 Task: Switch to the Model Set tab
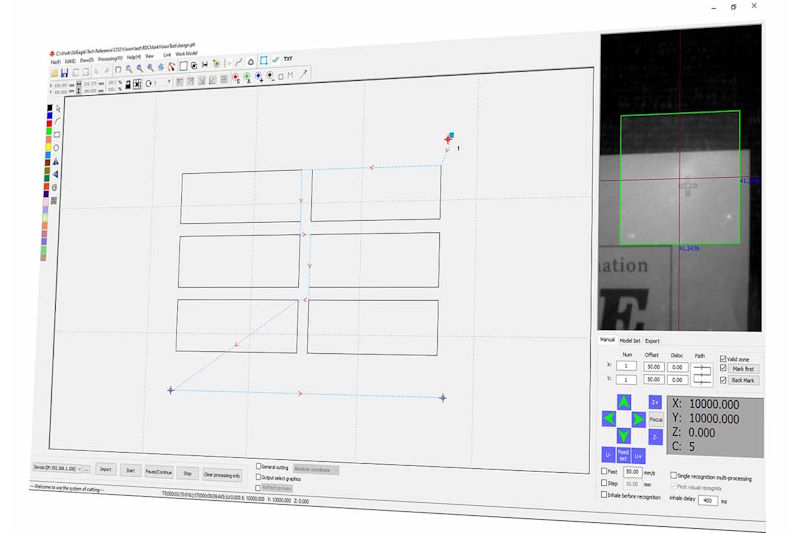pos(630,341)
